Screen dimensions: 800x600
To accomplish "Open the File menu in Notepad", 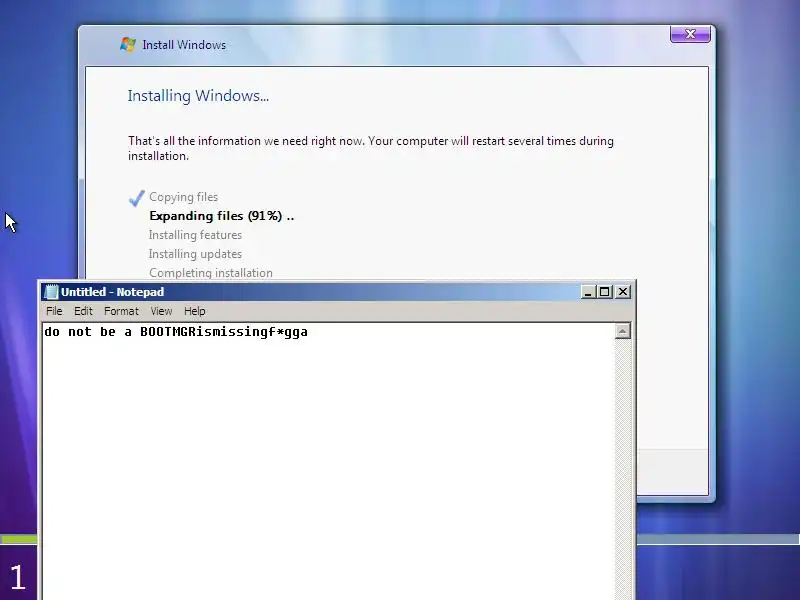I will coord(54,311).
